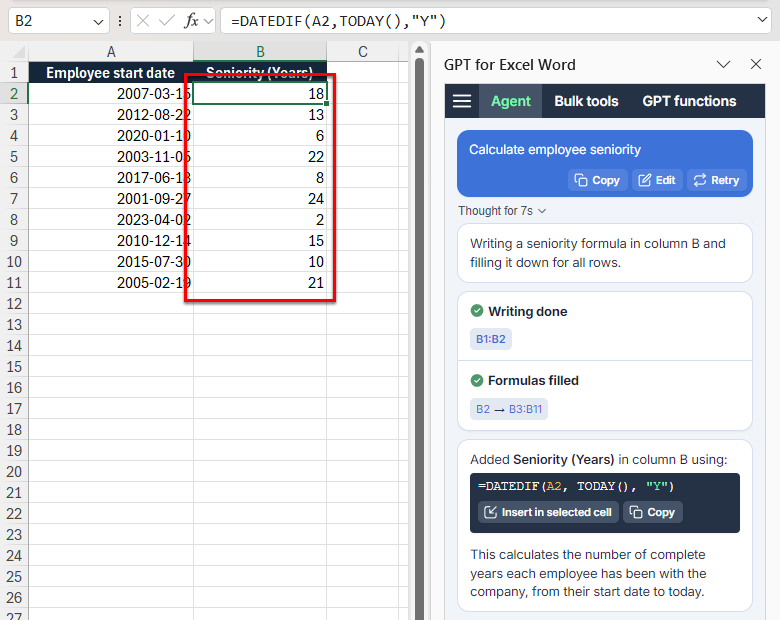Image resolution: width=780 pixels, height=620 pixels.
Task: Click the B2 → B3:B11 range chip
Action: (508, 409)
